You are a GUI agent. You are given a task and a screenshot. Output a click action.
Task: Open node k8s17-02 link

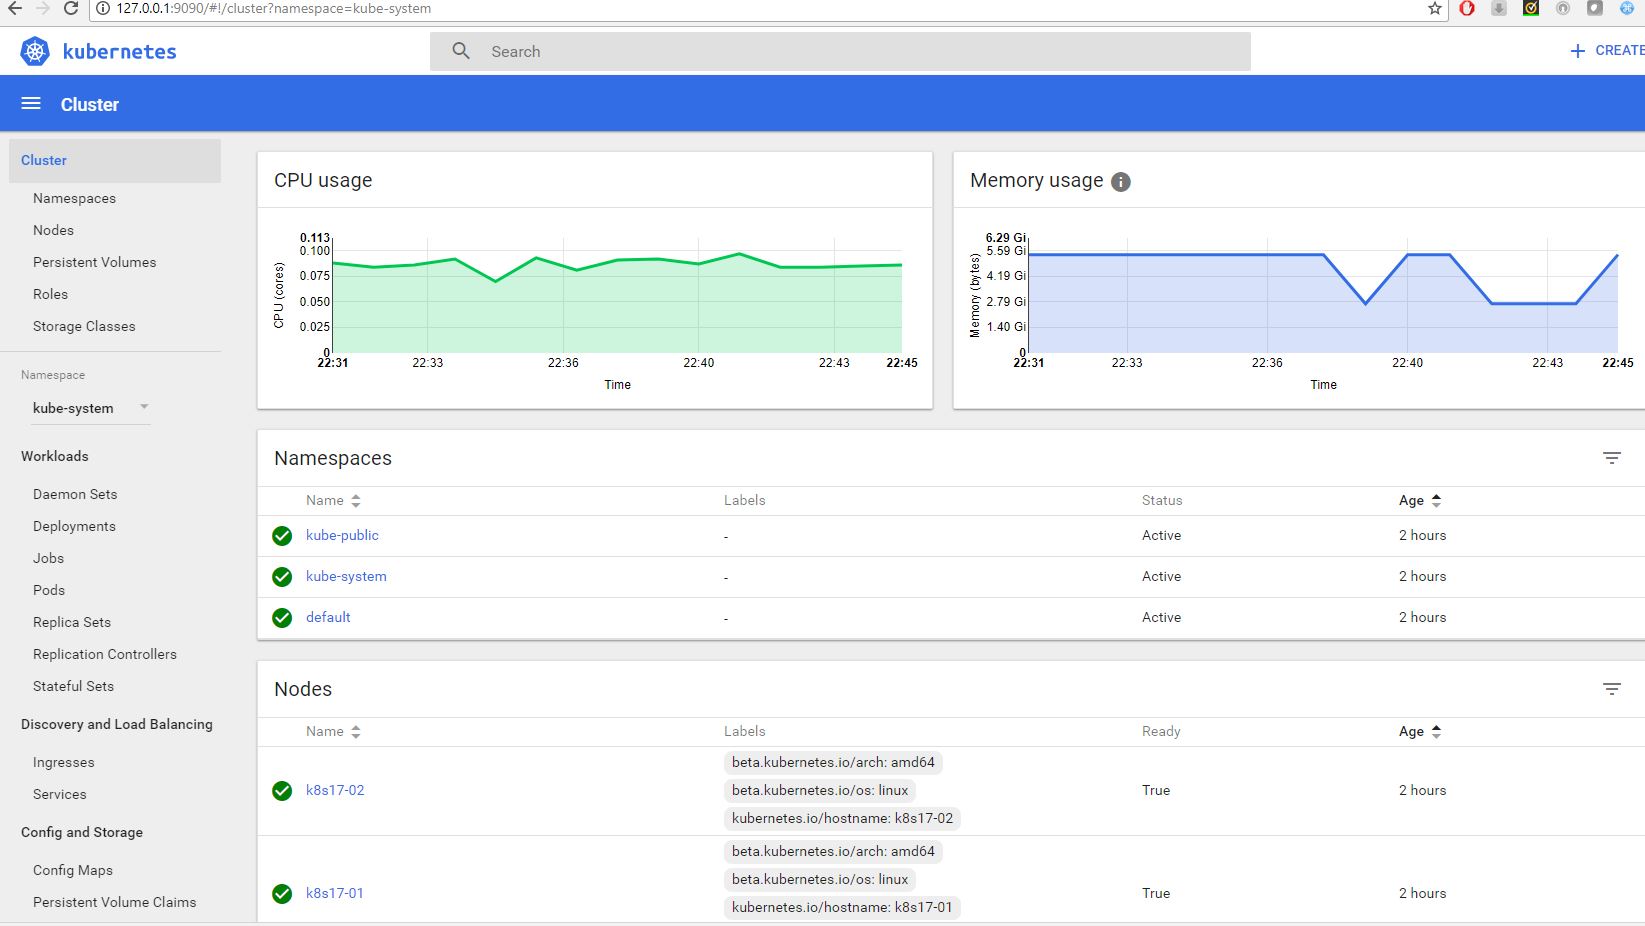[335, 790]
